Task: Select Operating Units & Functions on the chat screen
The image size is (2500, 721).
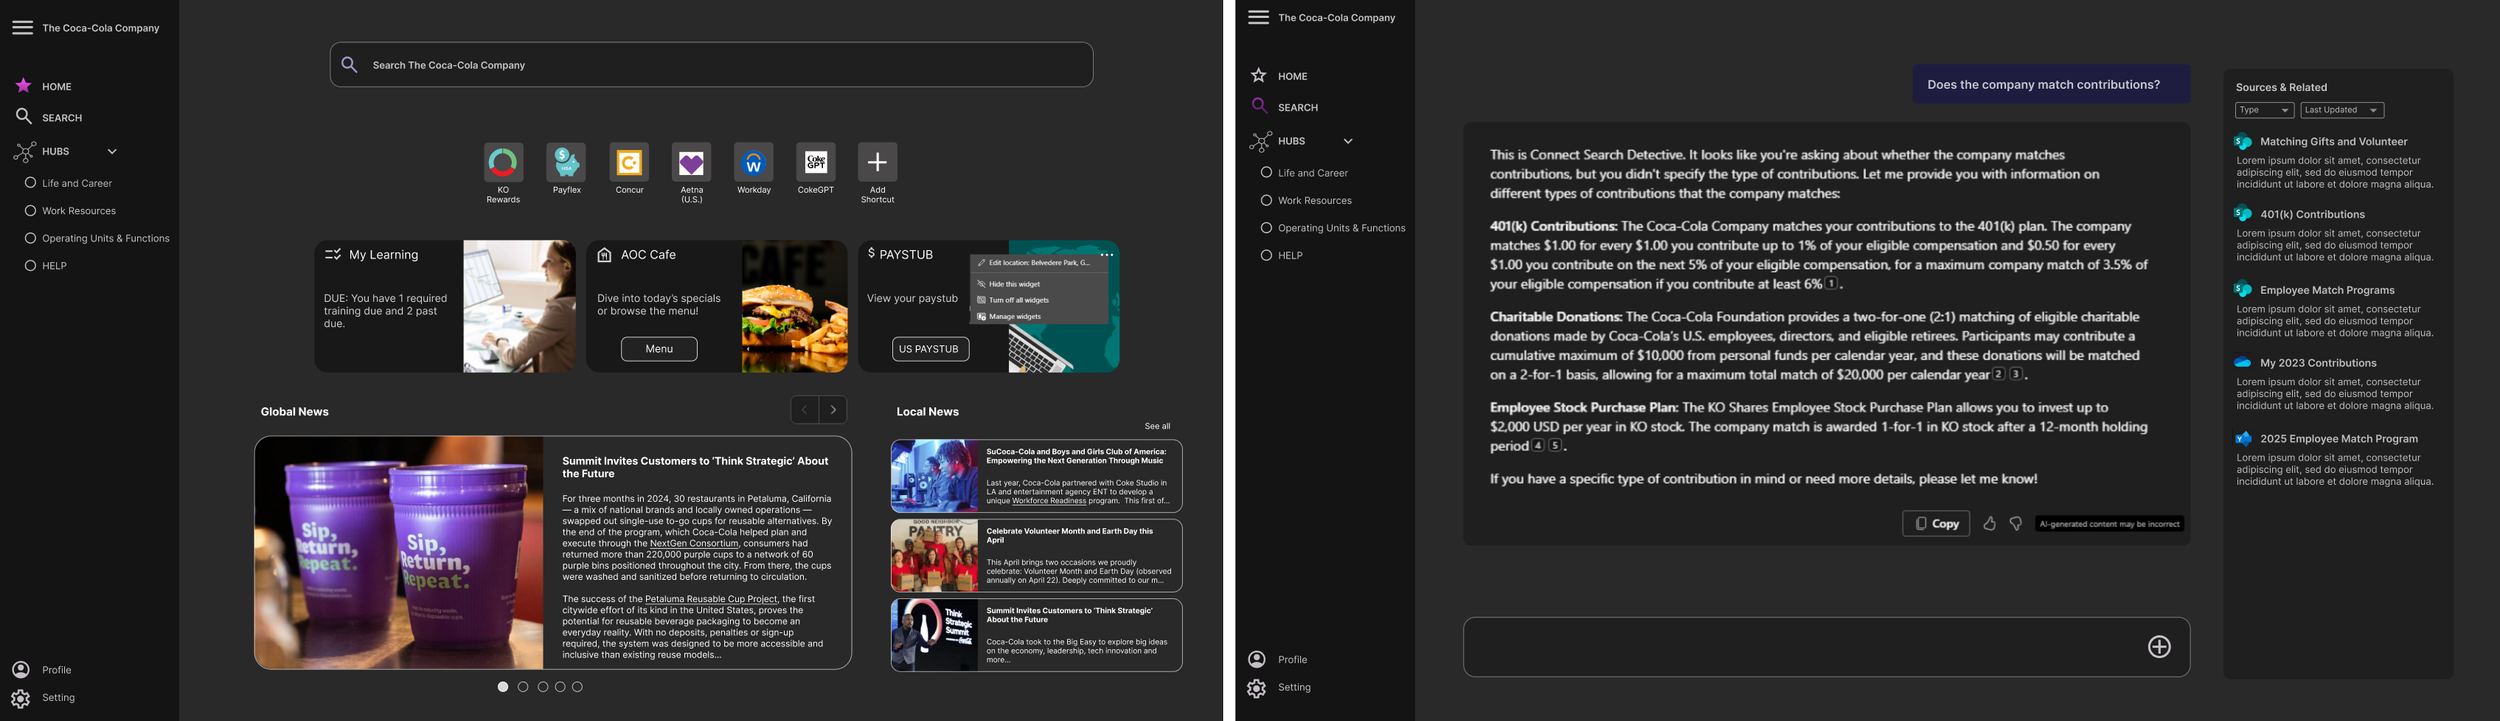Action: point(1266,227)
